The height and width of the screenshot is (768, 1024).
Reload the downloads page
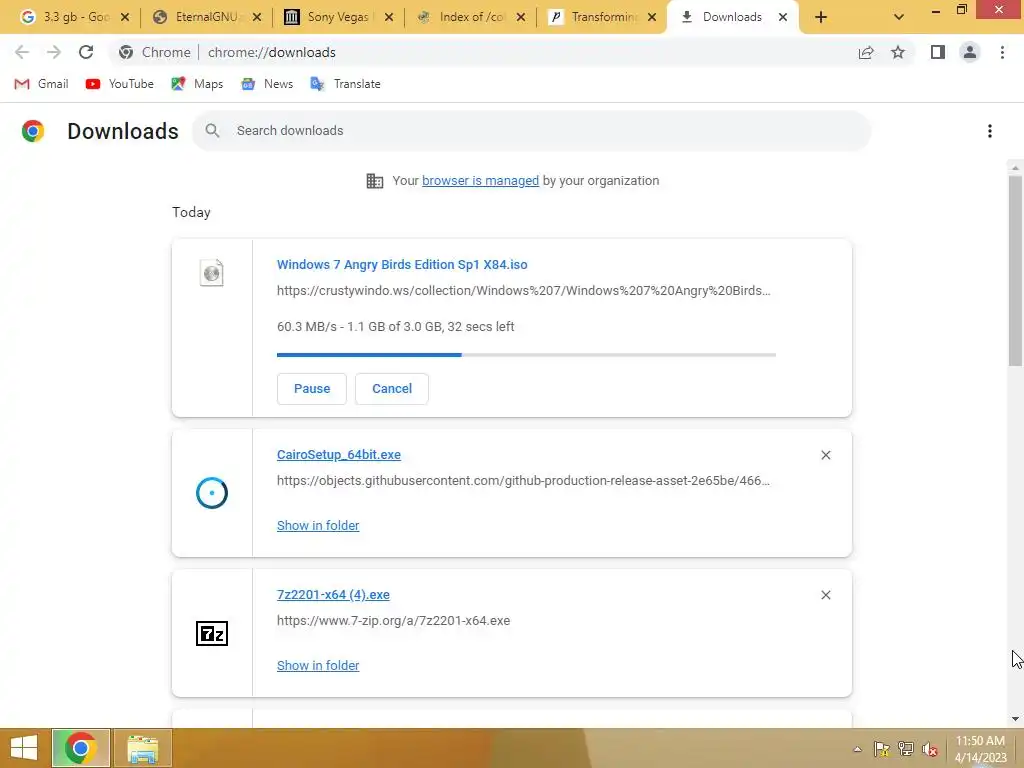pyautogui.click(x=86, y=52)
